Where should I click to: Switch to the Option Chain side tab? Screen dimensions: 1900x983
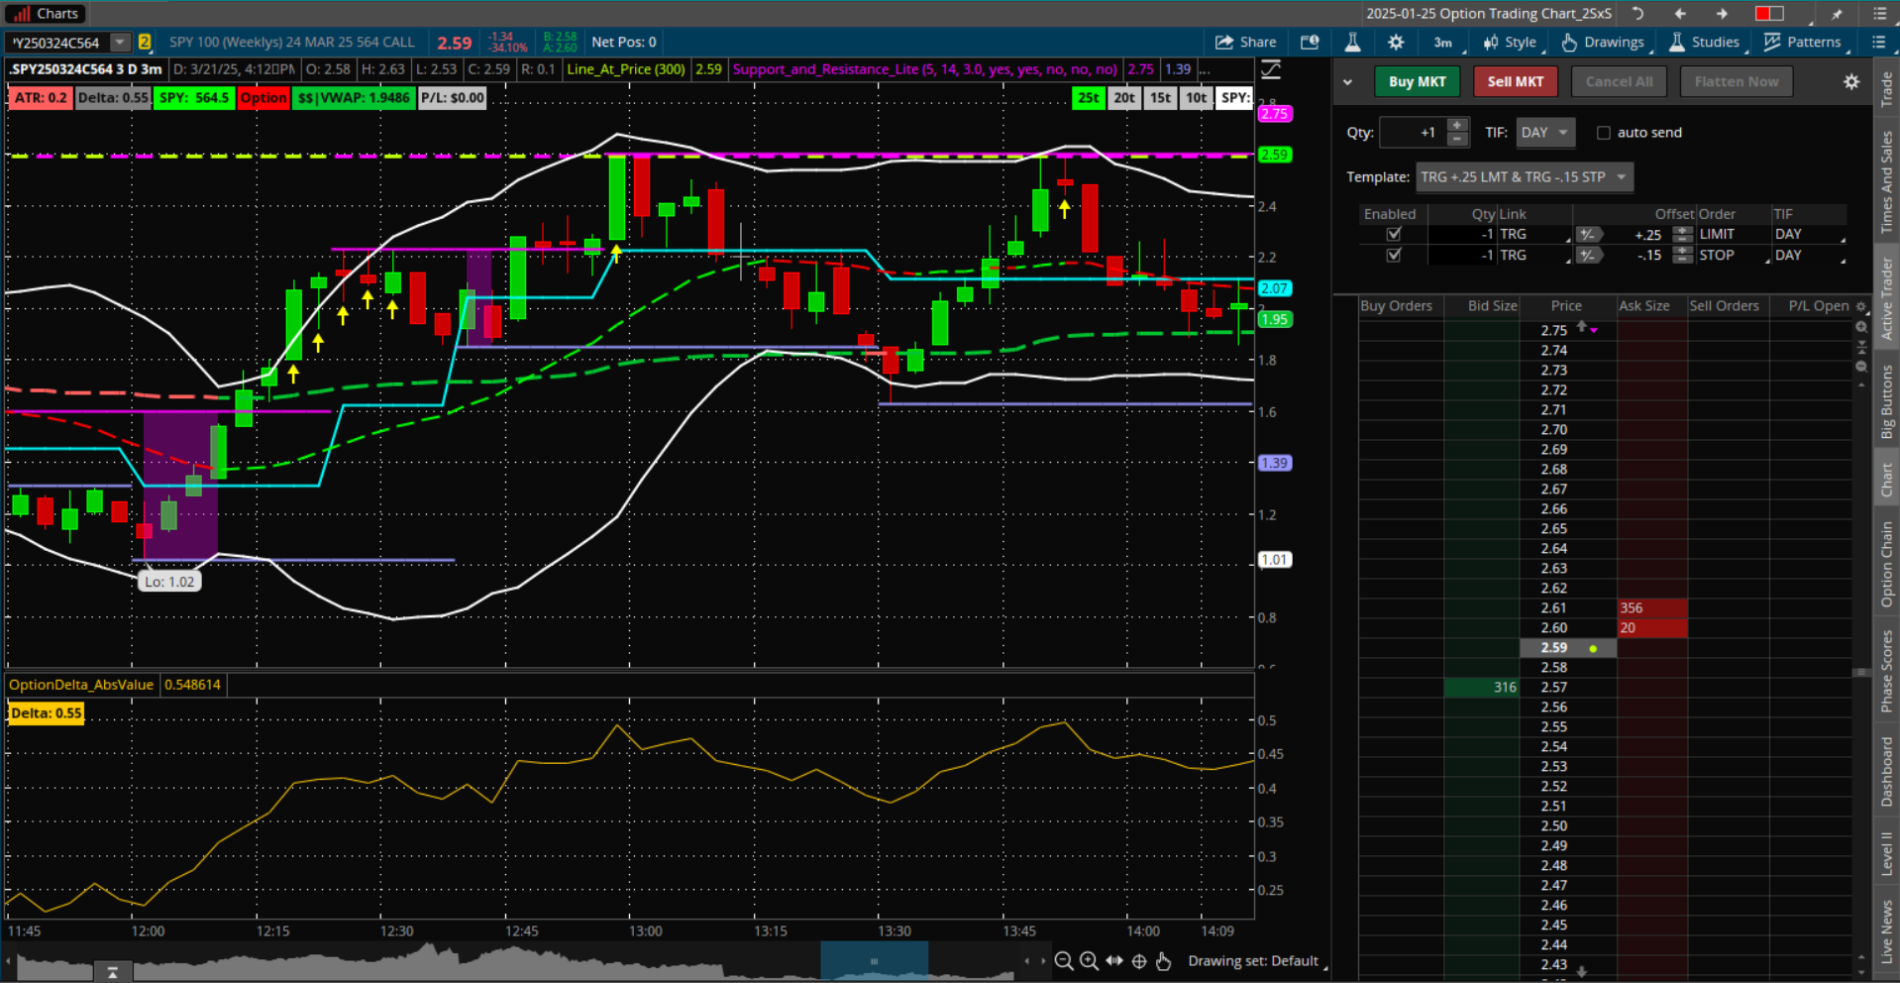coord(1886,564)
